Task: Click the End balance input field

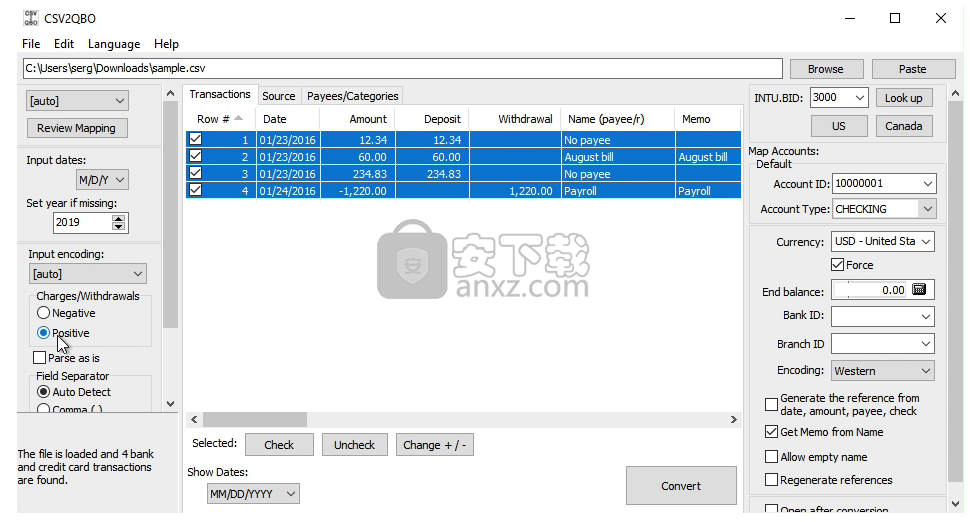Action: point(870,290)
